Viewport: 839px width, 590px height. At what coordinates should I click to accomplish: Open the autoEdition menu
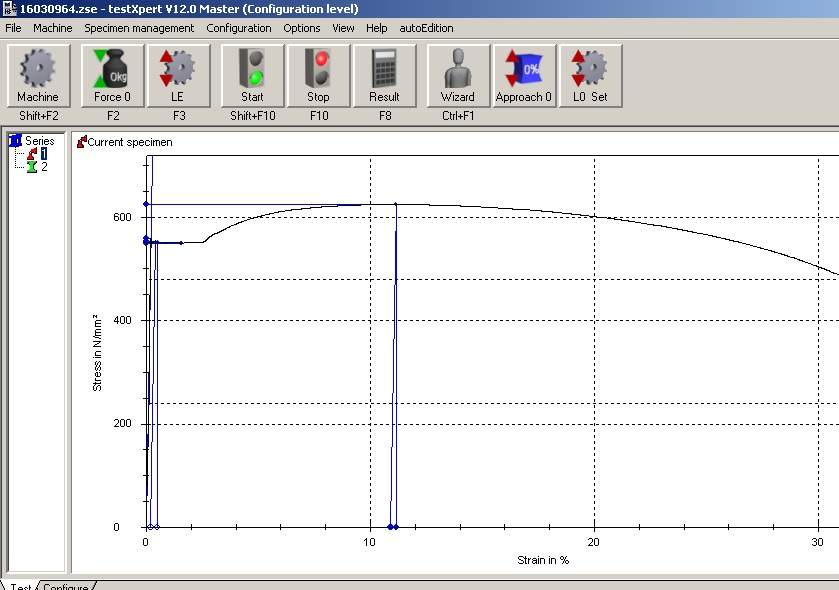[426, 28]
